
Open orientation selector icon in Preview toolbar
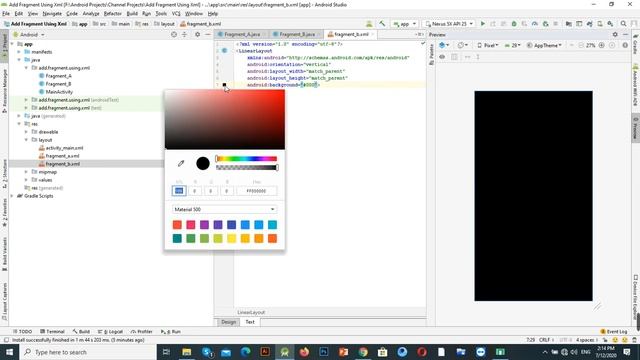462,45
